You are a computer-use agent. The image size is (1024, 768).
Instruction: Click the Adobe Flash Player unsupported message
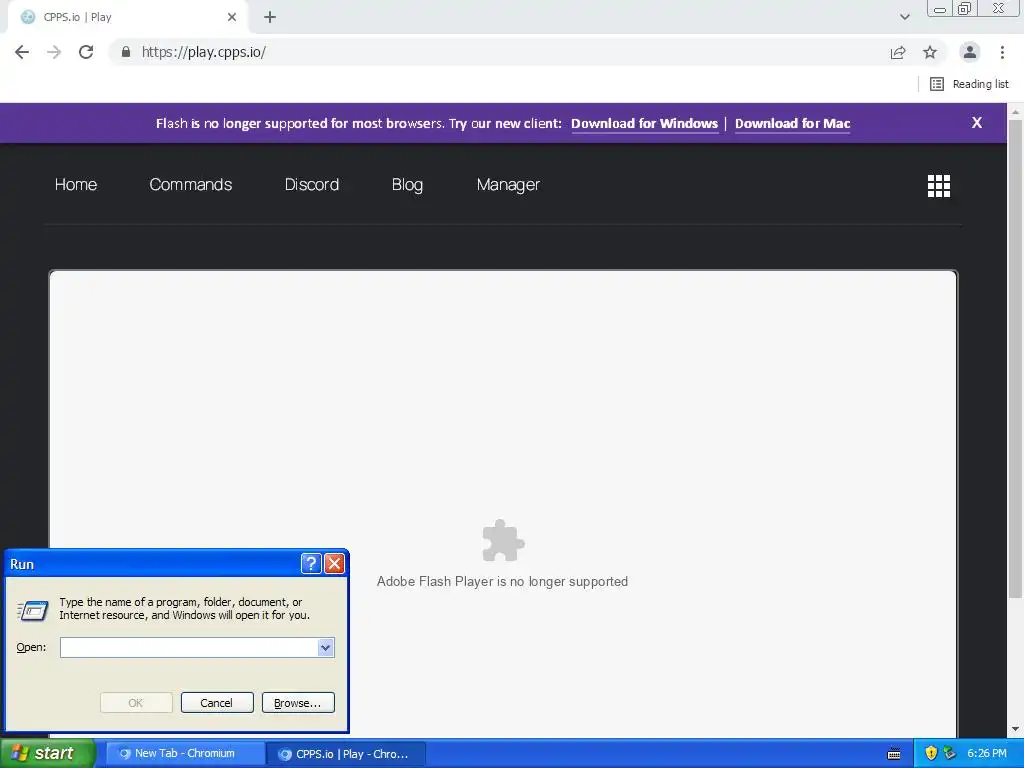pos(502,581)
